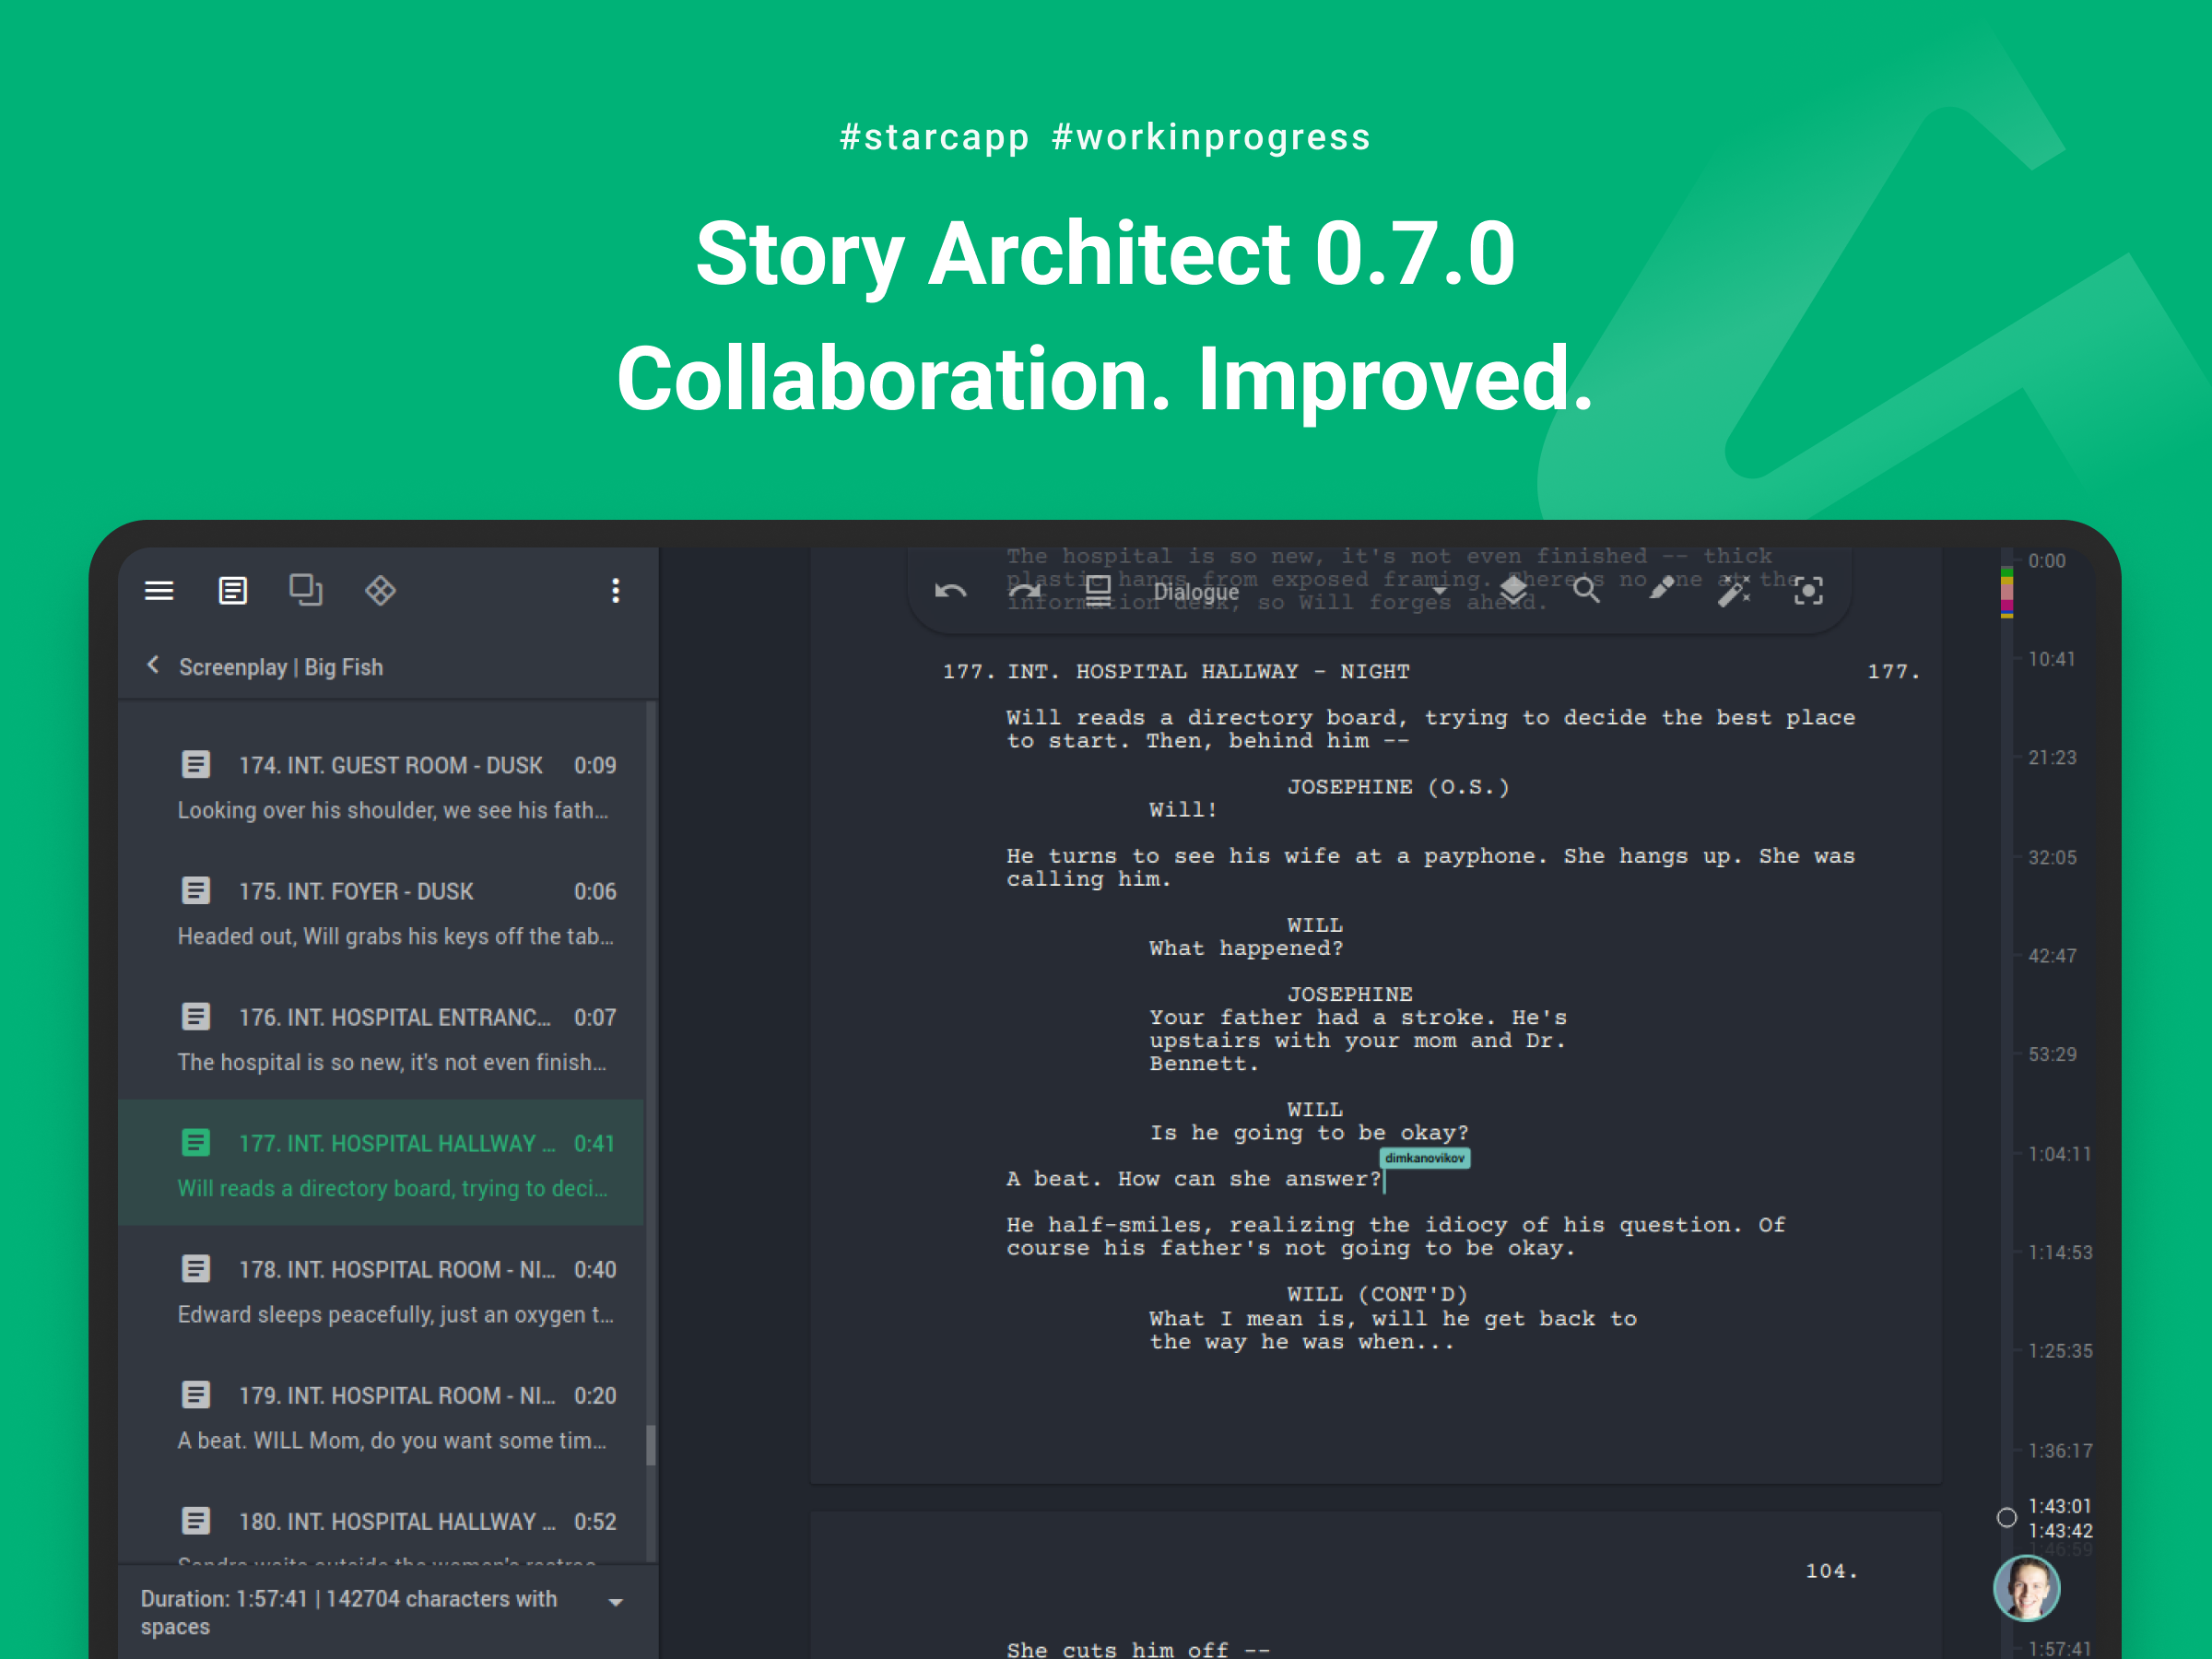The height and width of the screenshot is (1659, 2212).
Task: Open the hamburger menu
Action: [x=159, y=591]
